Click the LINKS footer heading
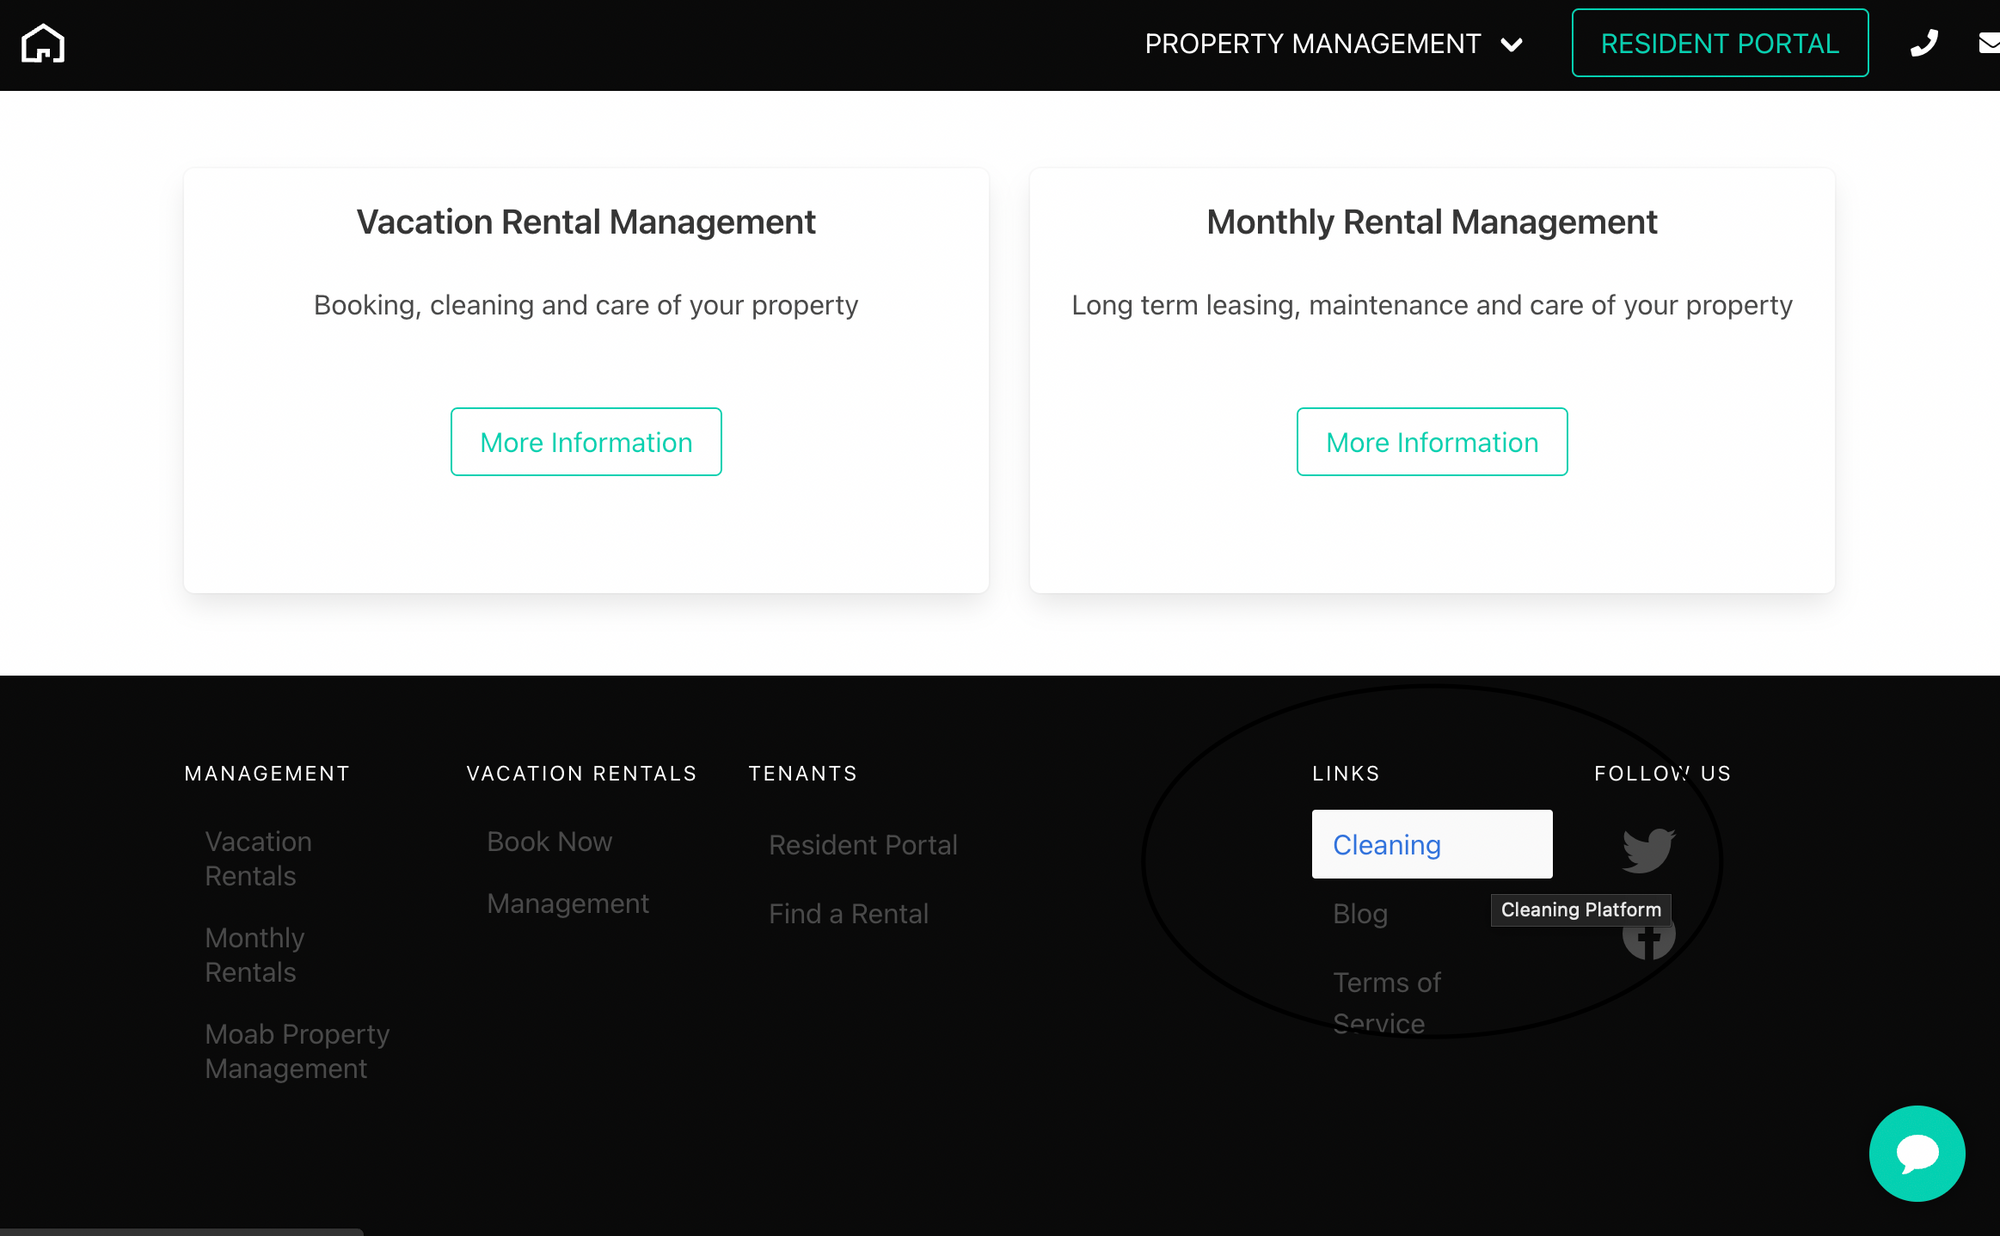 (1346, 774)
